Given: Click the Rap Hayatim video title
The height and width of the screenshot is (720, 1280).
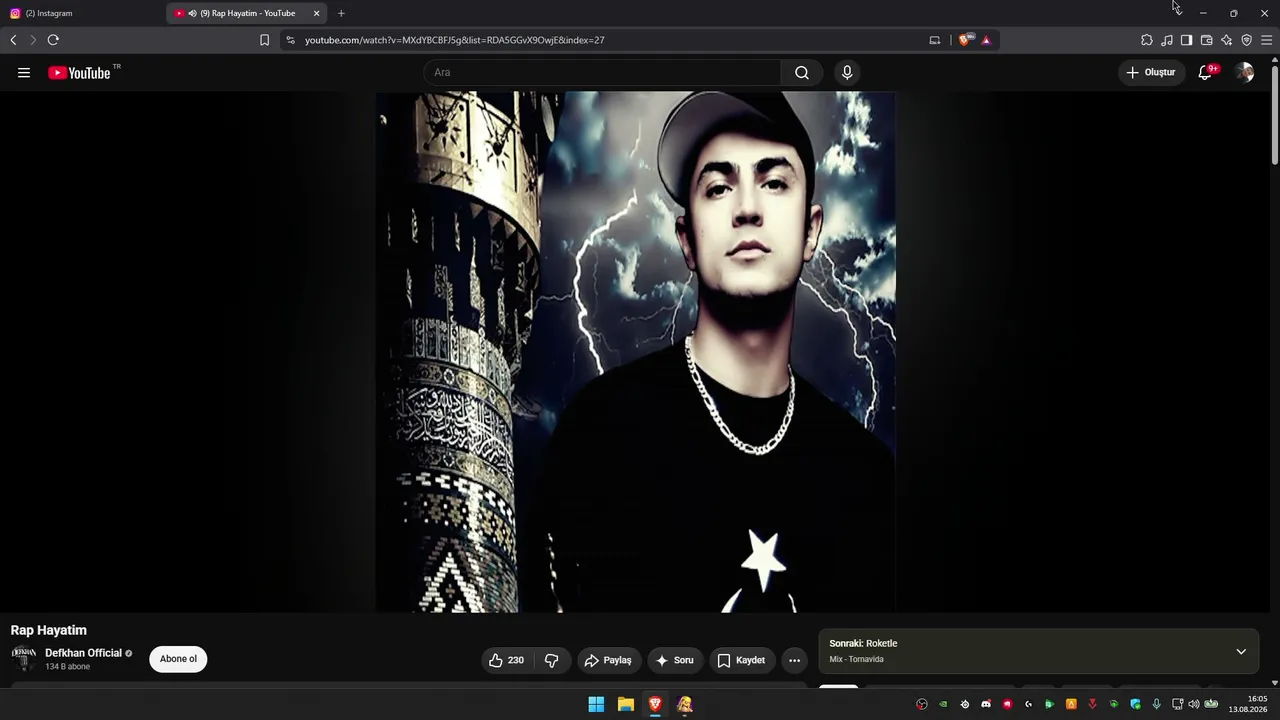Looking at the screenshot, I should [49, 630].
